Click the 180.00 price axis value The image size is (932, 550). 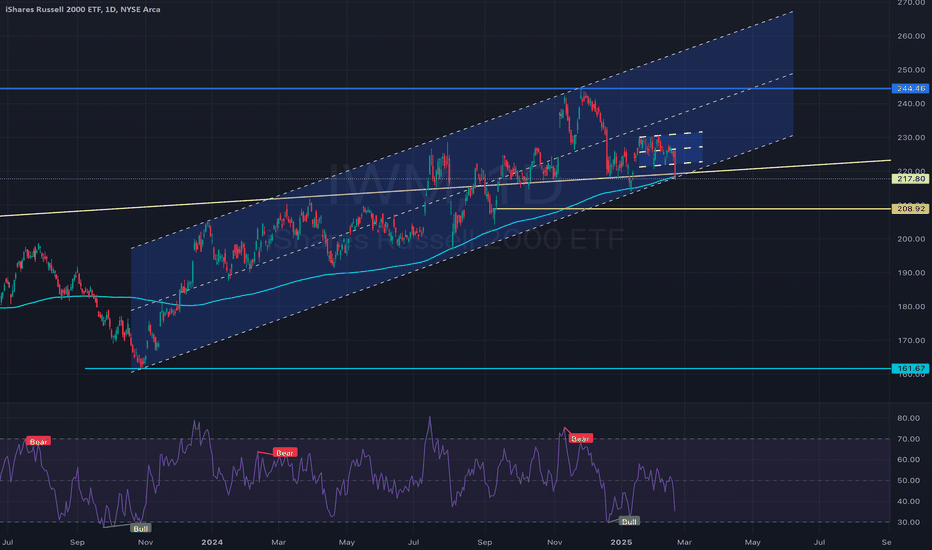911,307
